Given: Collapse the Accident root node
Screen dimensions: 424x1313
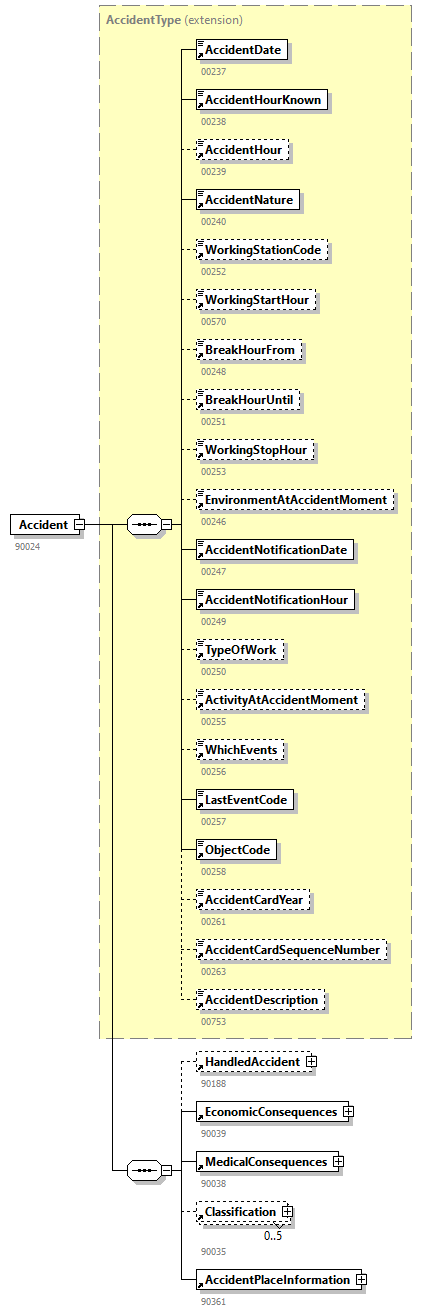Looking at the screenshot, I should (x=79, y=524).
